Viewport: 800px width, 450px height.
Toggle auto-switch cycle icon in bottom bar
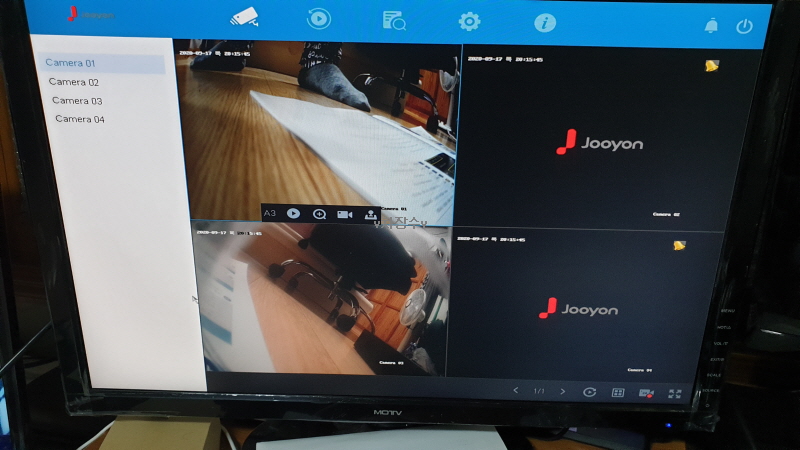tap(589, 392)
